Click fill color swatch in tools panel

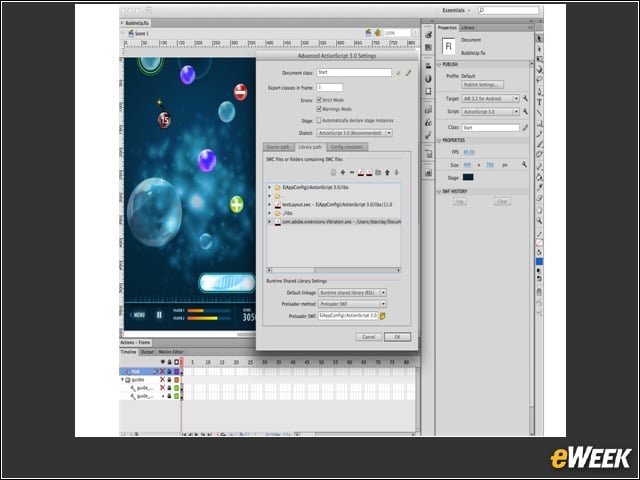coord(539,262)
